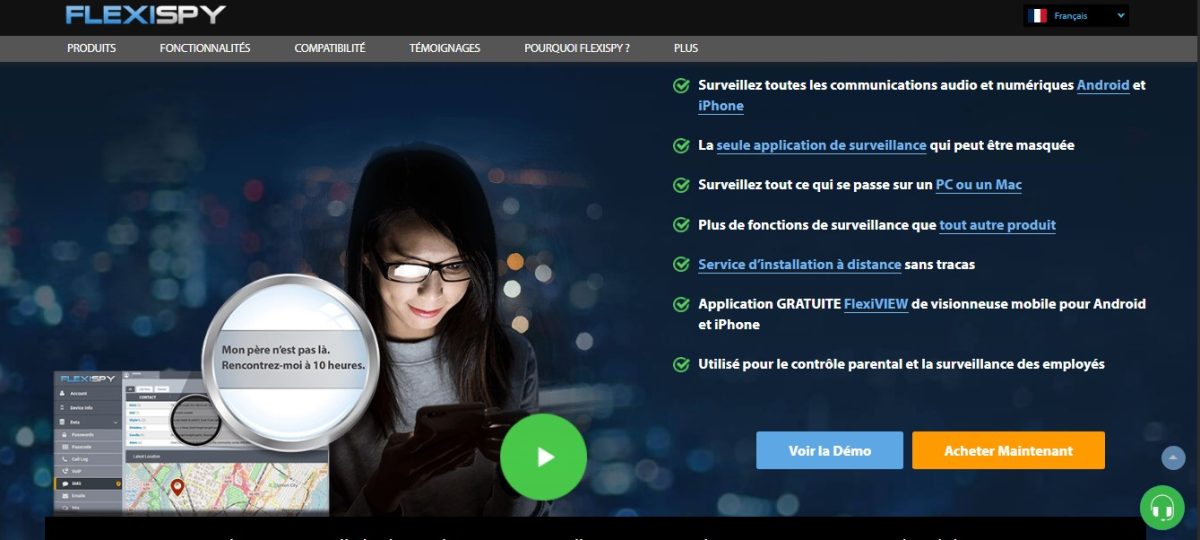Click the text 'sans tracas'
1200x540 pixels.
pos(939,265)
